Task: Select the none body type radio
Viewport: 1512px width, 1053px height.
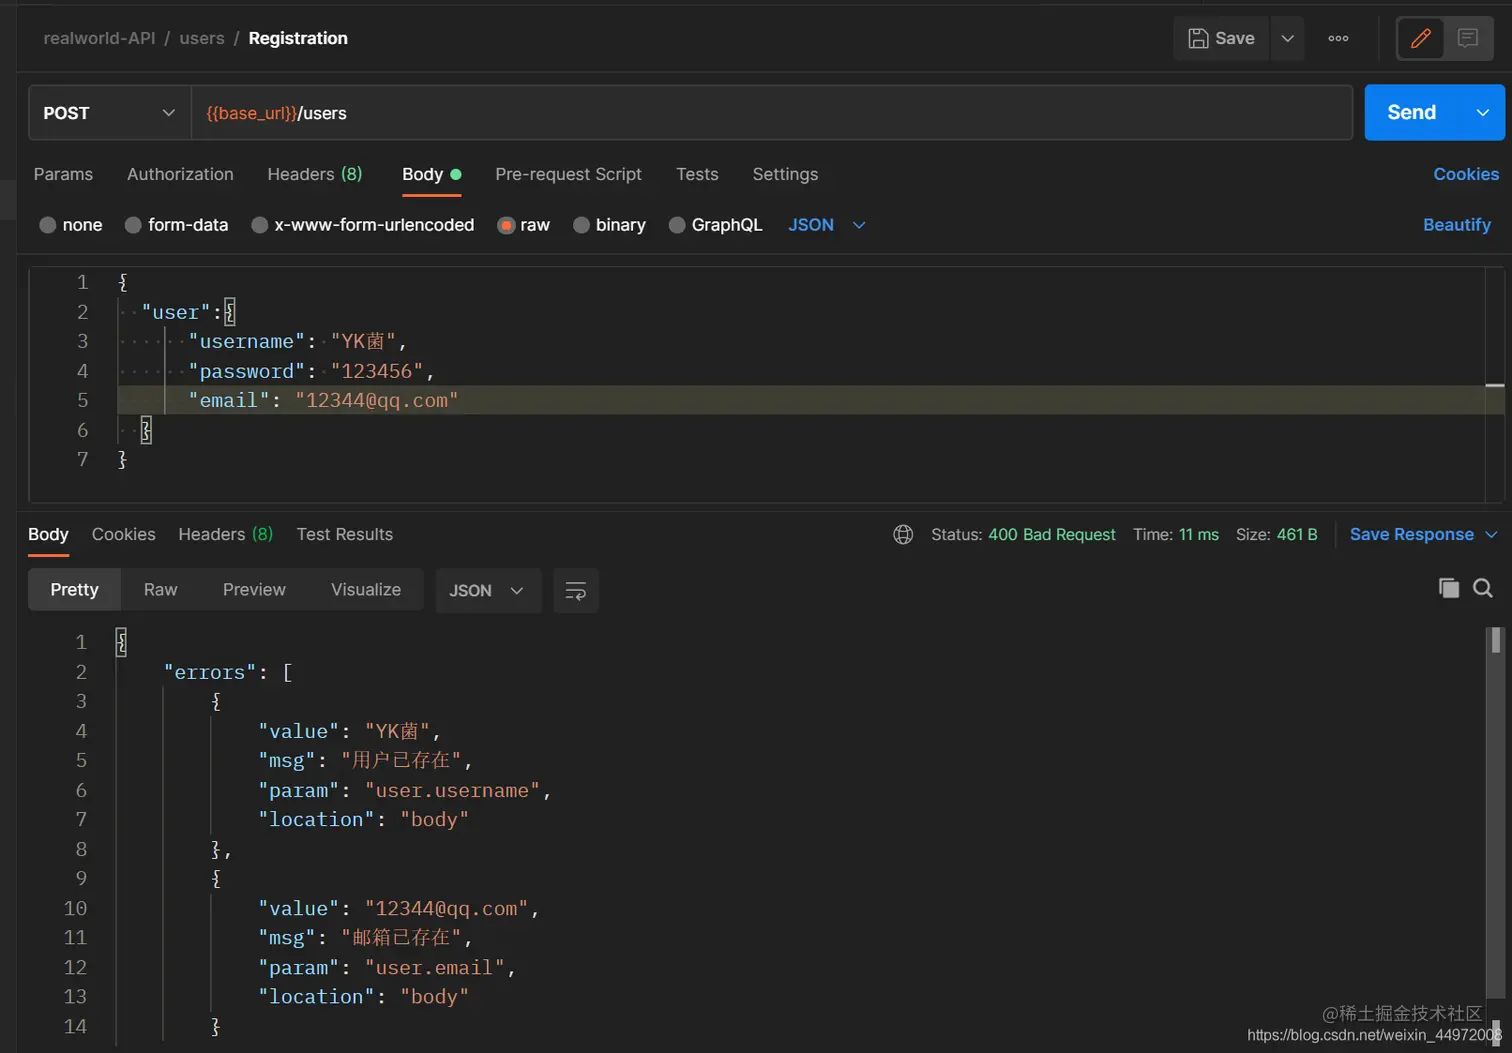Action: 47,225
